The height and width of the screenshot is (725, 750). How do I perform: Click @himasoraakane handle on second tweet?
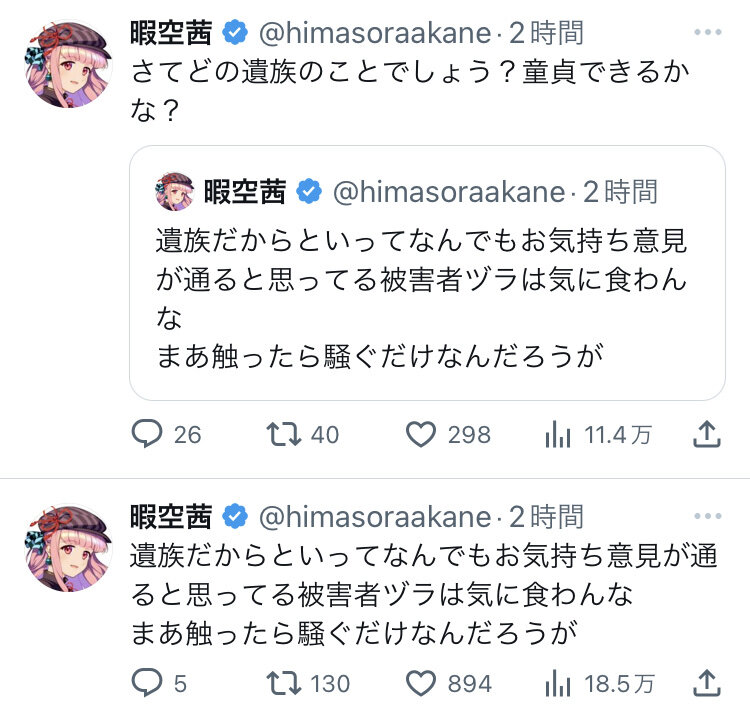click(x=375, y=517)
